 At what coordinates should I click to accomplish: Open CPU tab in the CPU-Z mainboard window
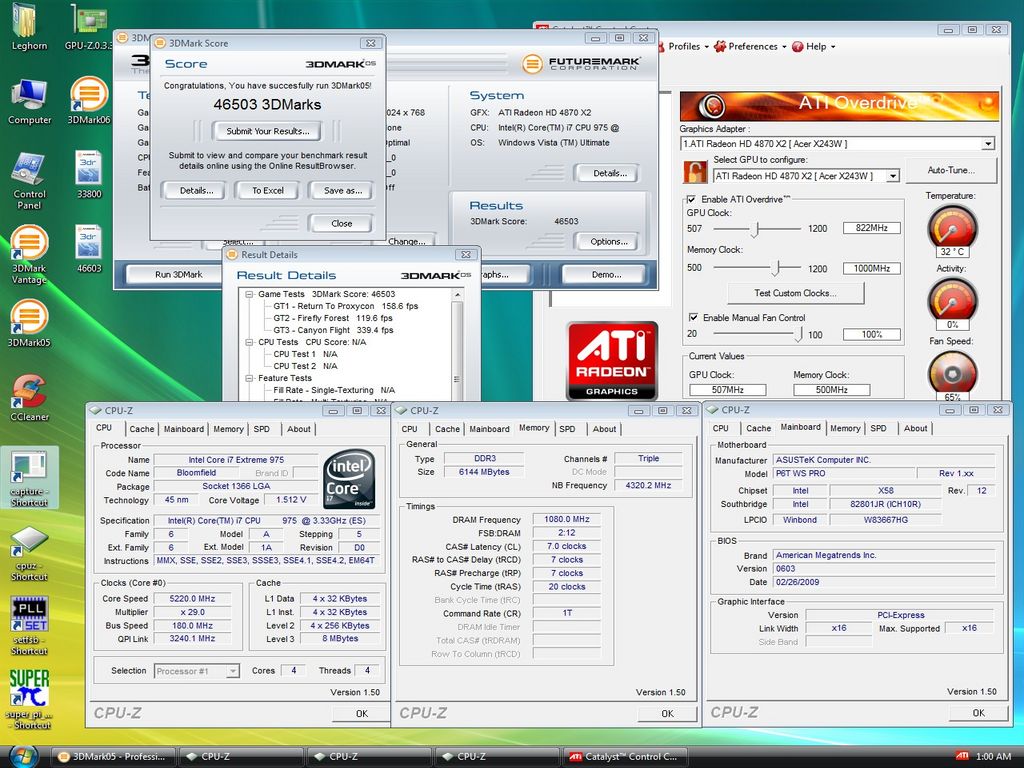coord(721,428)
